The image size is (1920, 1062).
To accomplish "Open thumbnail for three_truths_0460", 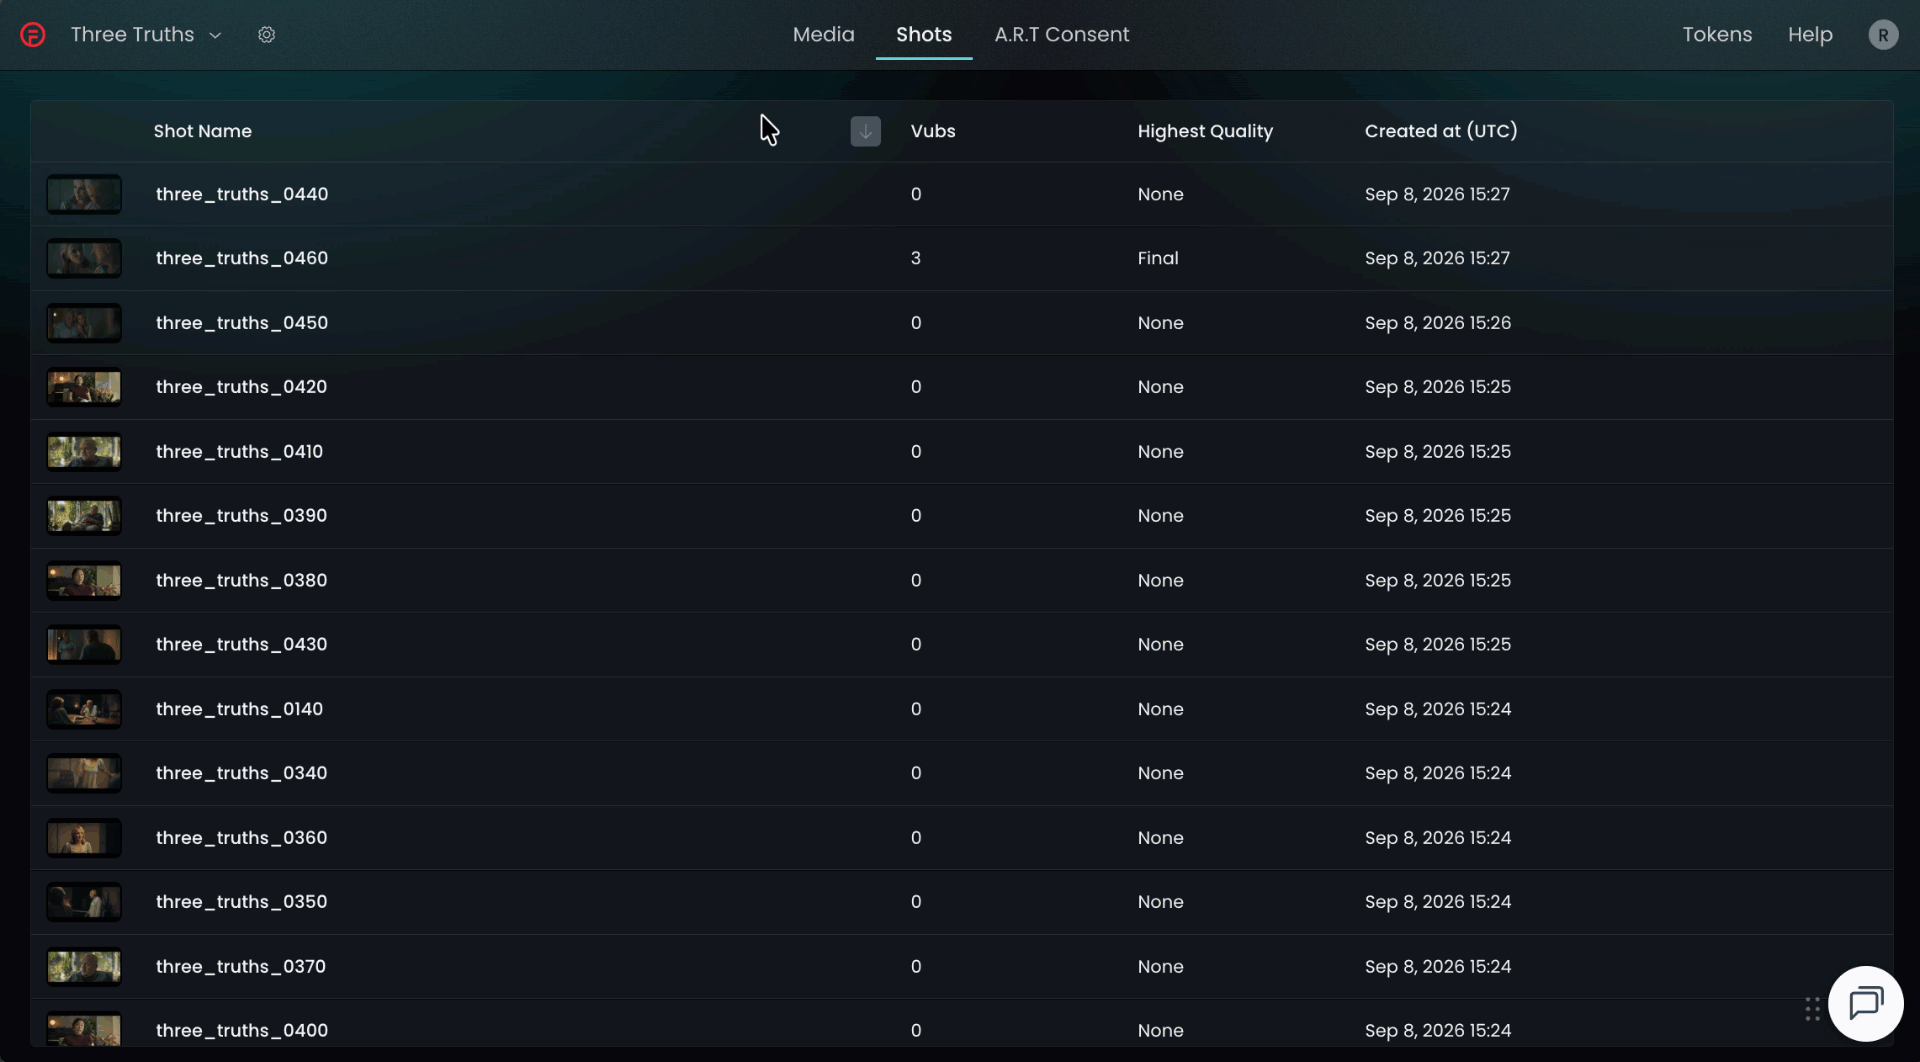I will point(84,258).
